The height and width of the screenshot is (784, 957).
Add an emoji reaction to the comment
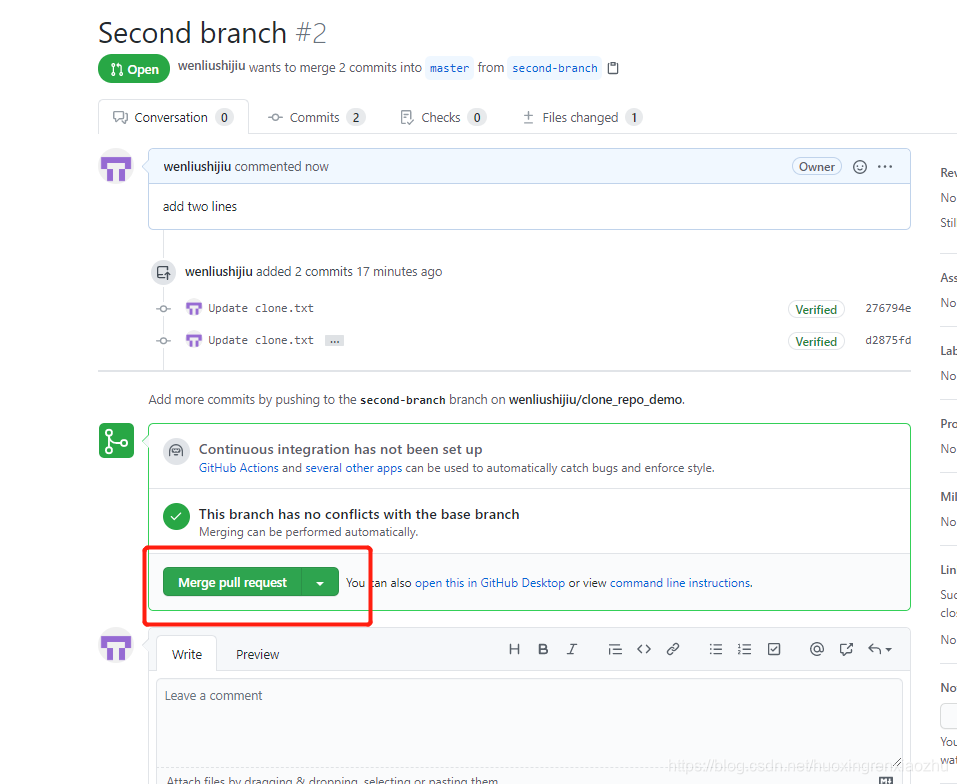(x=859, y=167)
